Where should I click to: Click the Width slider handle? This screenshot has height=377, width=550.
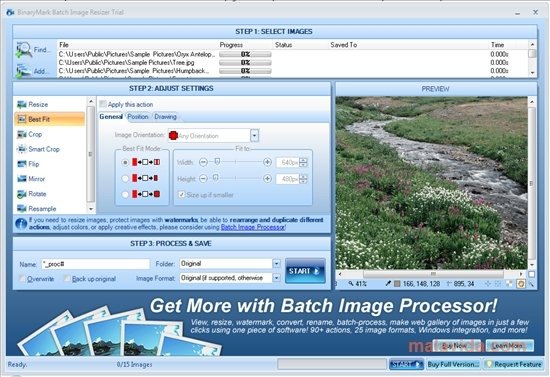[x=217, y=161]
